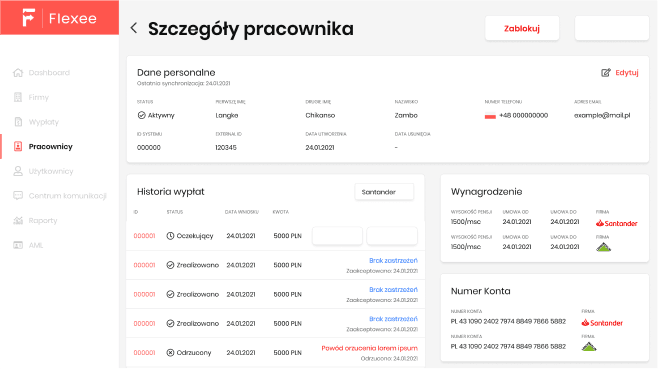Select the Pracownicy sidebar item
The image size is (658, 369).
click(50, 147)
